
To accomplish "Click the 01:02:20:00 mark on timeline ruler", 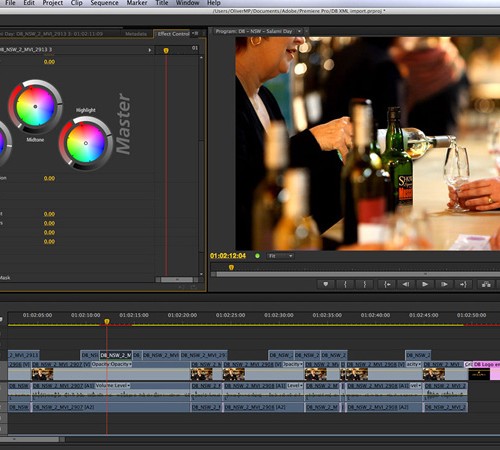I will point(182,315).
